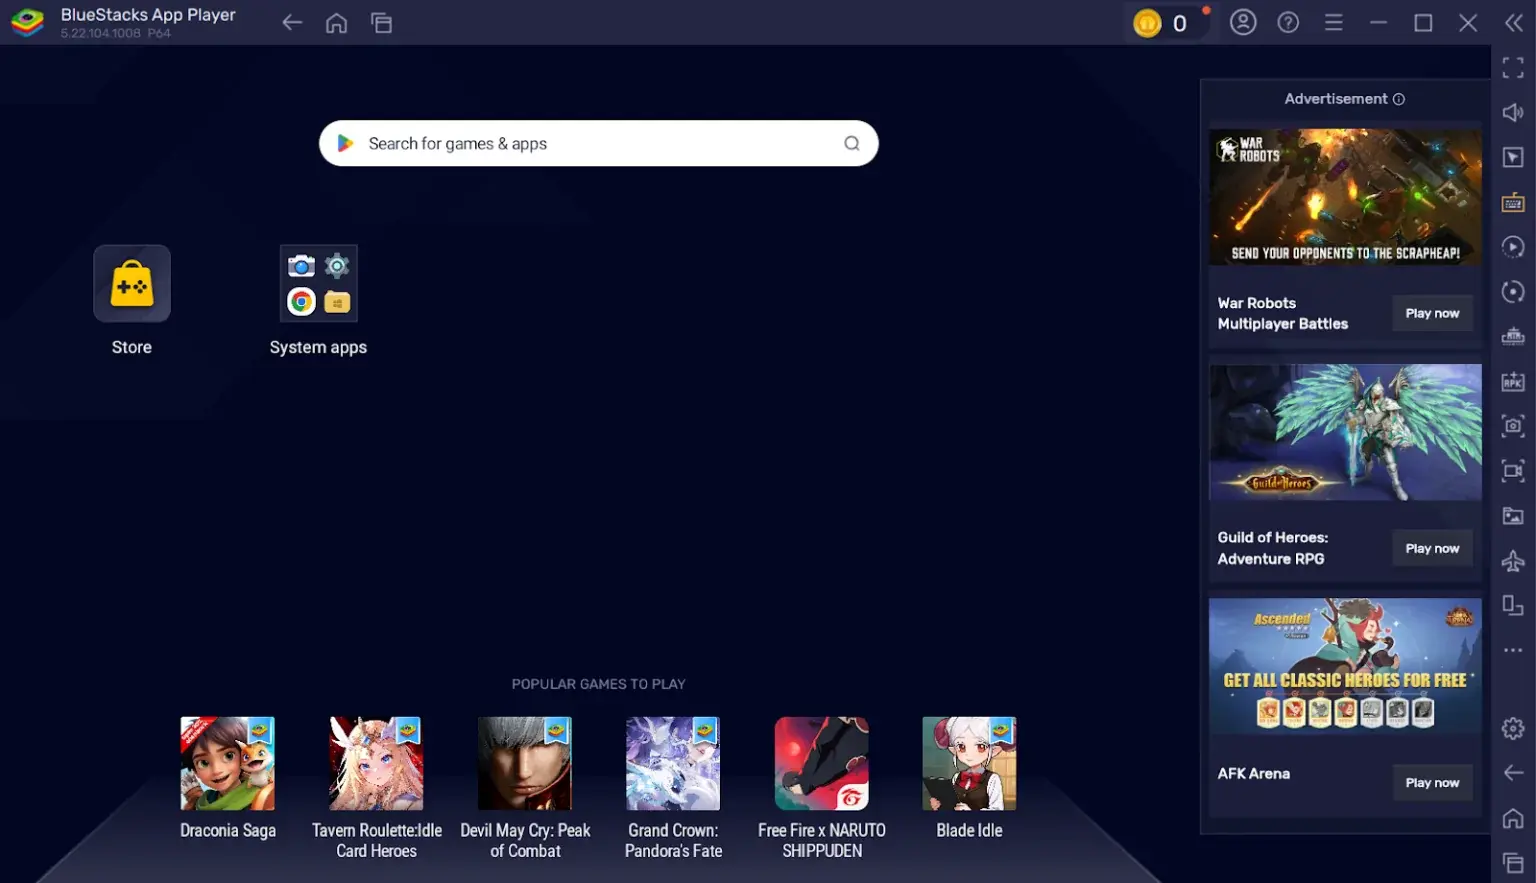Click the search bar for games and apps

[x=598, y=143]
